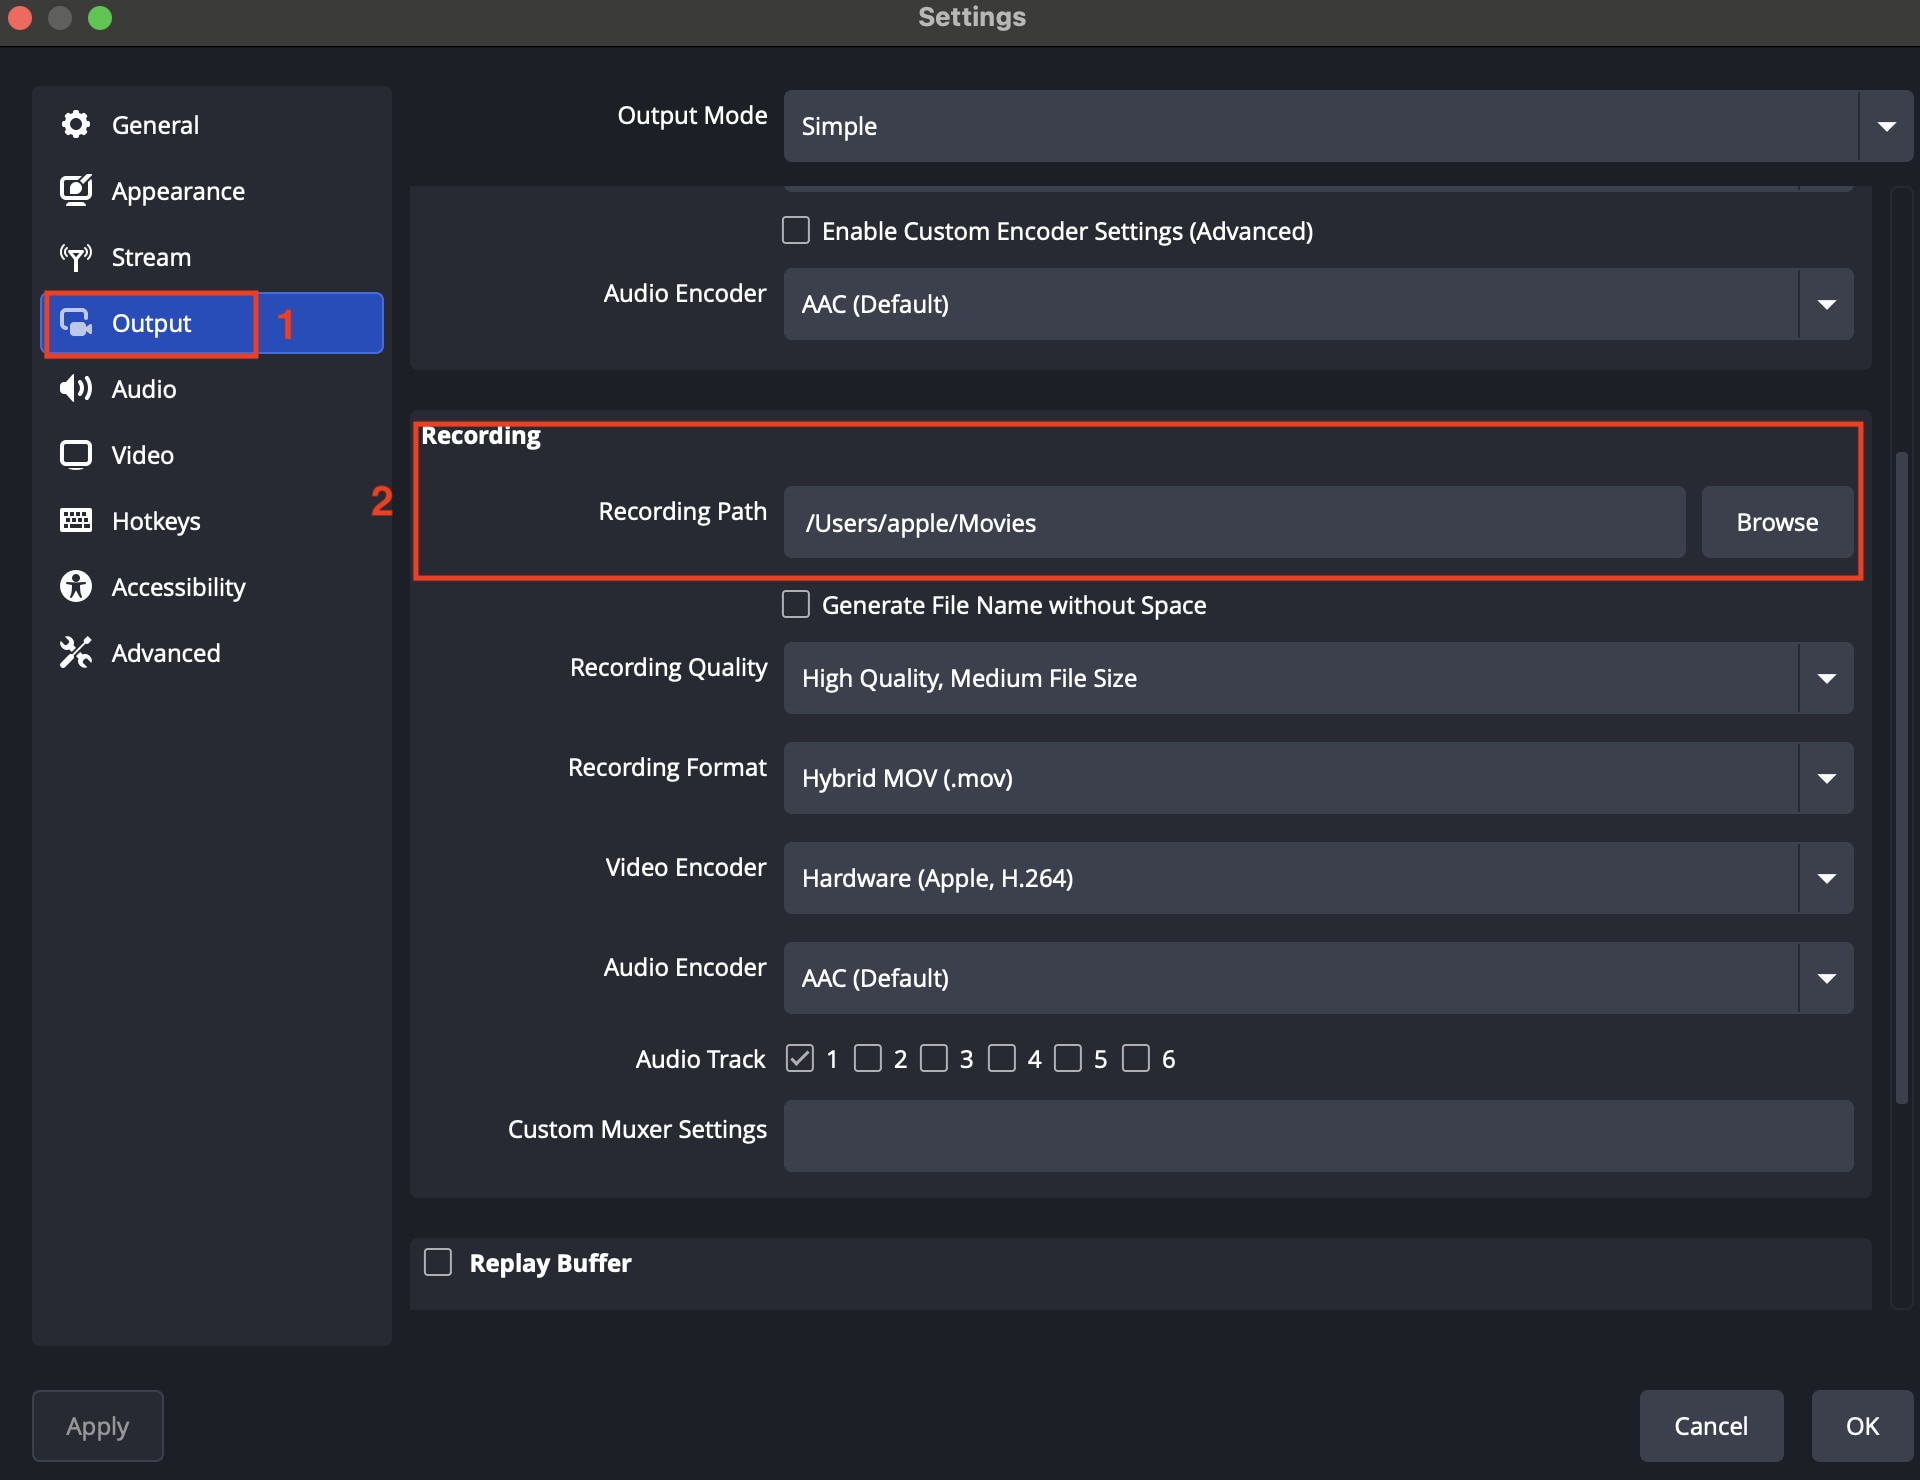Click the Recording Path text field

point(1234,522)
